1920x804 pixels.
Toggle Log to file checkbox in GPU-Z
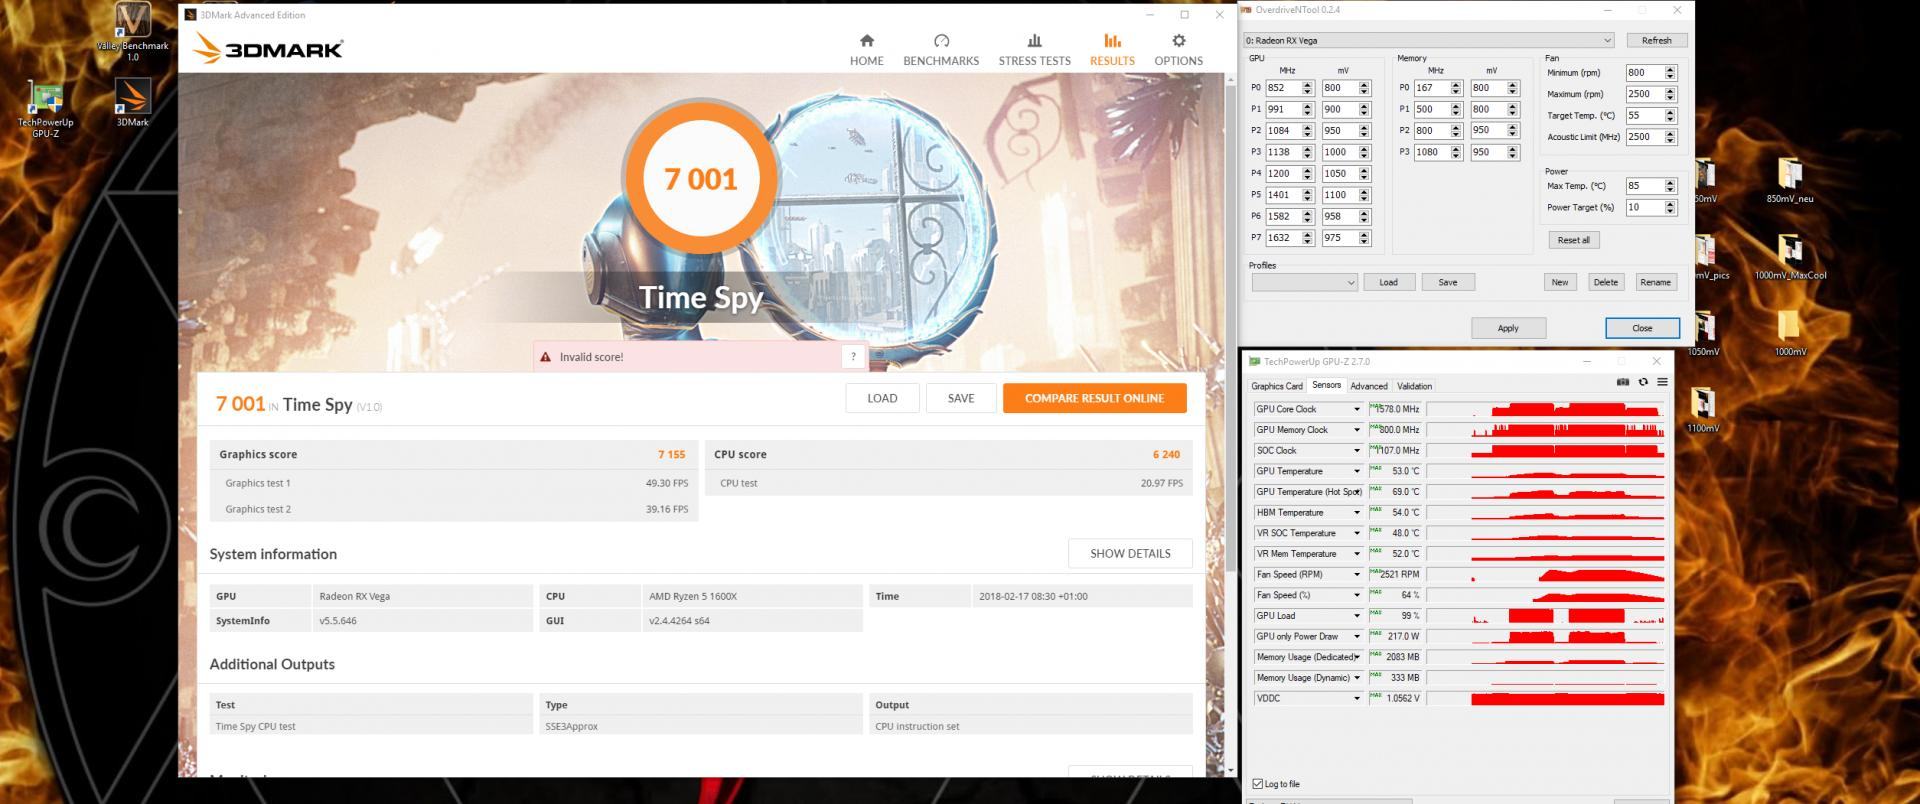coord(1258,784)
